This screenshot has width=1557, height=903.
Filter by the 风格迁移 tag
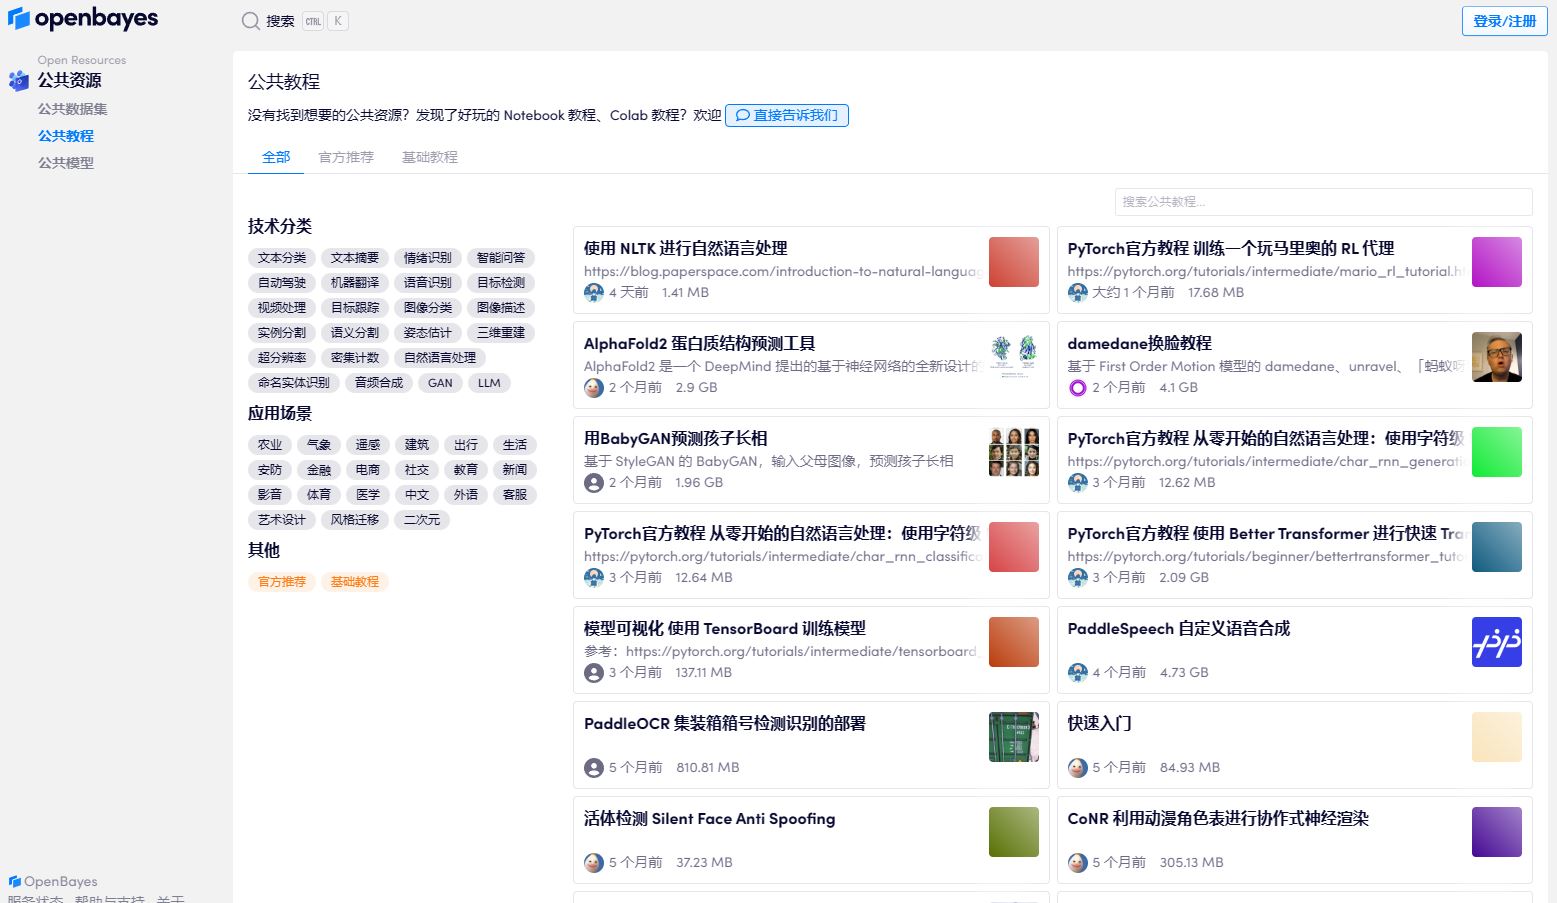355,520
